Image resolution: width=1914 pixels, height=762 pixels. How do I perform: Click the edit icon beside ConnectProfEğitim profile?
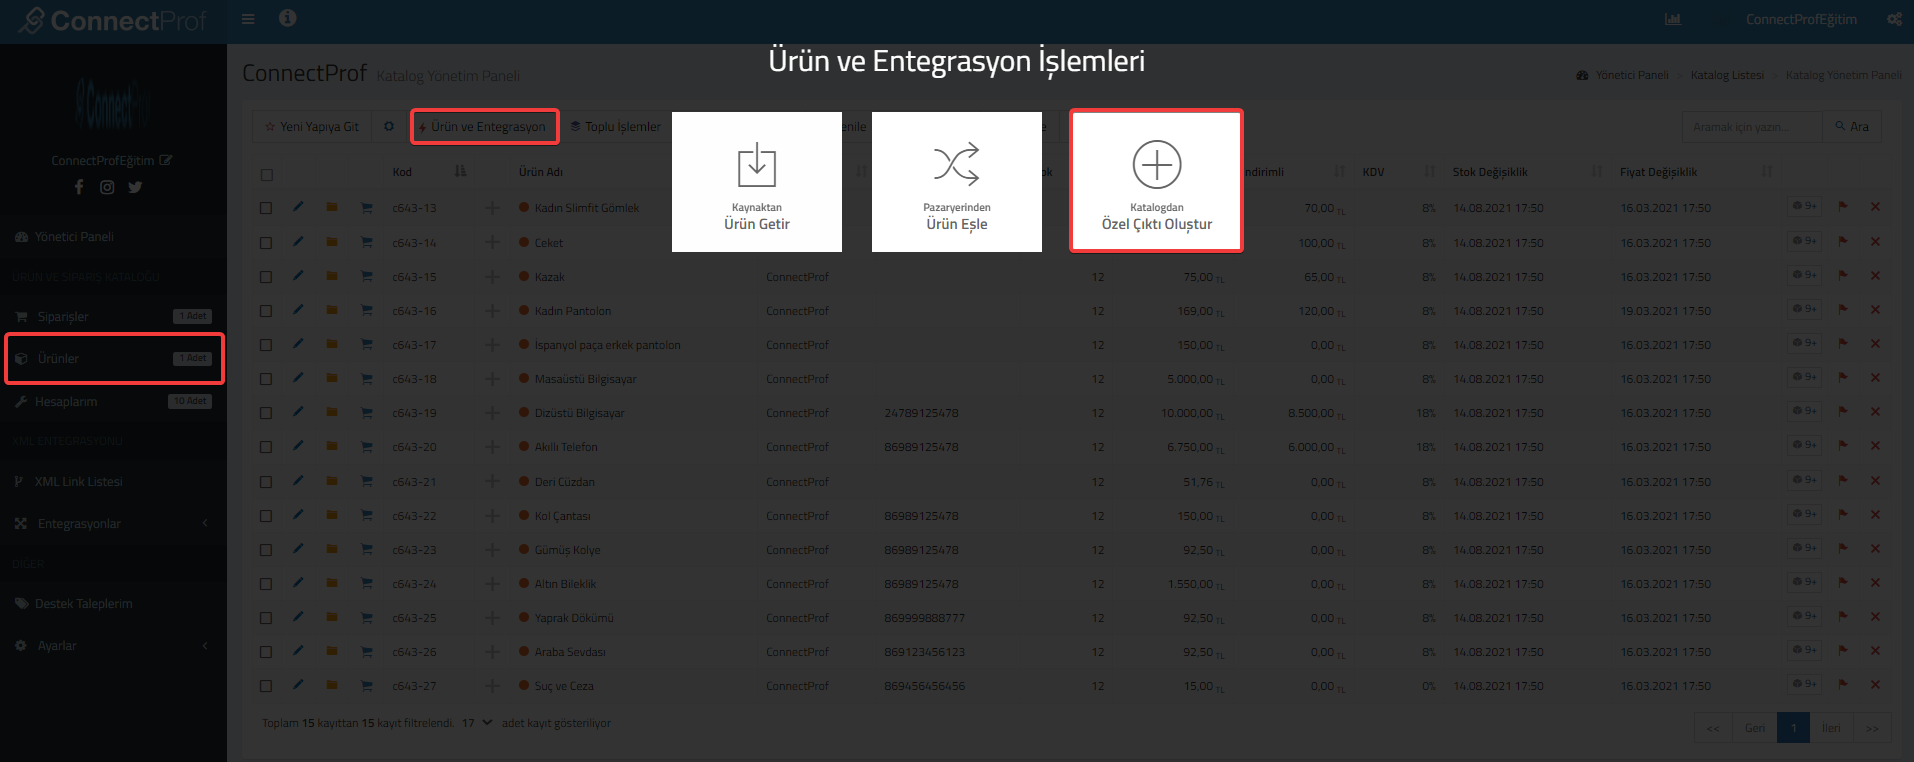point(166,160)
